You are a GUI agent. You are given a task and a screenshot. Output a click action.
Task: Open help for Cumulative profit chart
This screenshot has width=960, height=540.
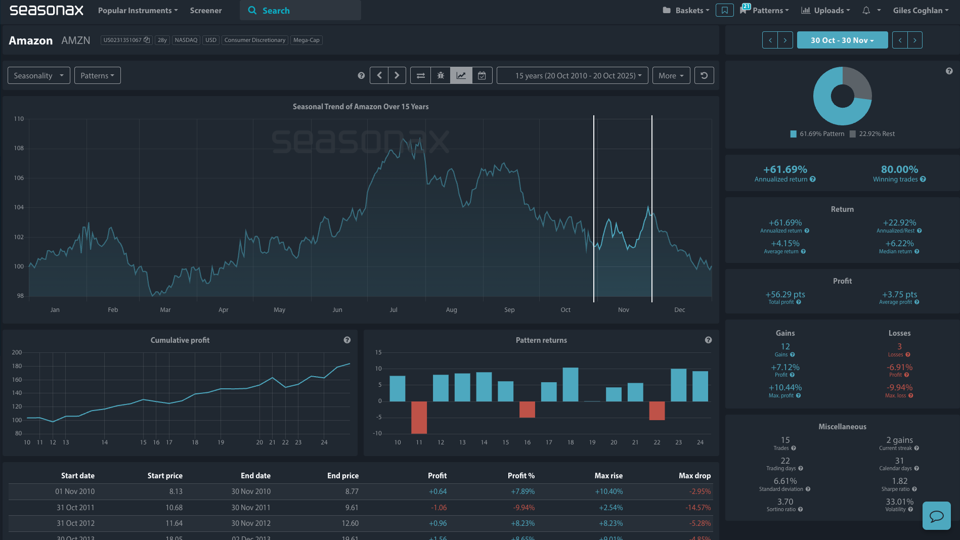coord(347,340)
